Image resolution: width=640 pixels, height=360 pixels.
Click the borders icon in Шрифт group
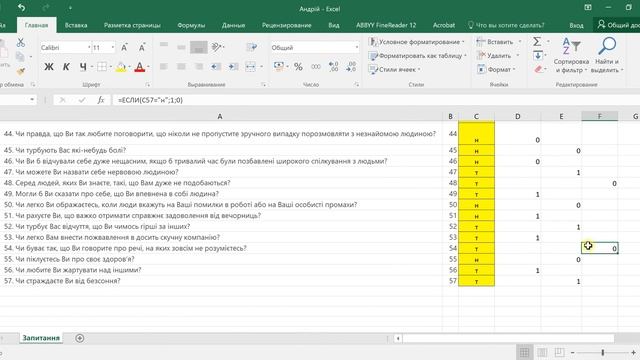(102, 67)
